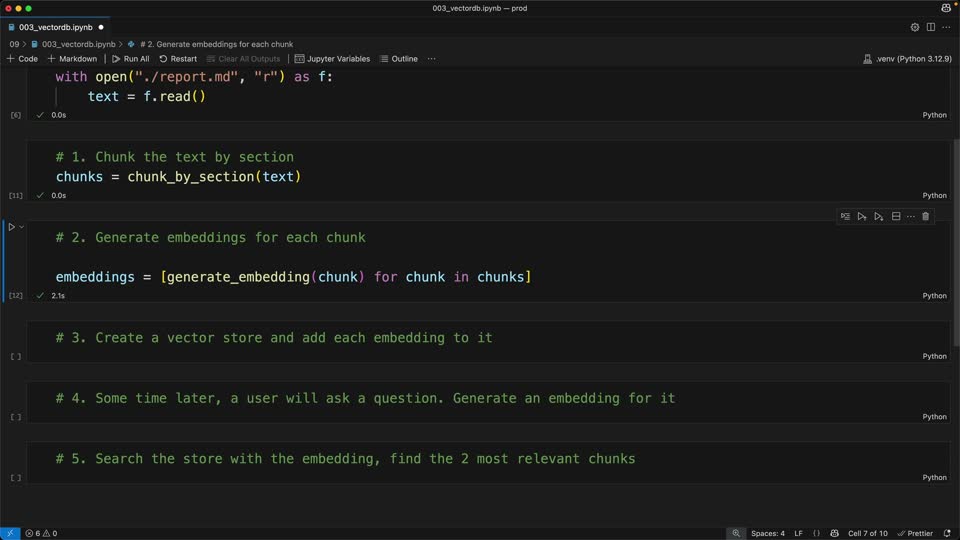Change language of cell '# 4. Some time later' via Python label
Screen dimensions: 960x540
pos(934,417)
